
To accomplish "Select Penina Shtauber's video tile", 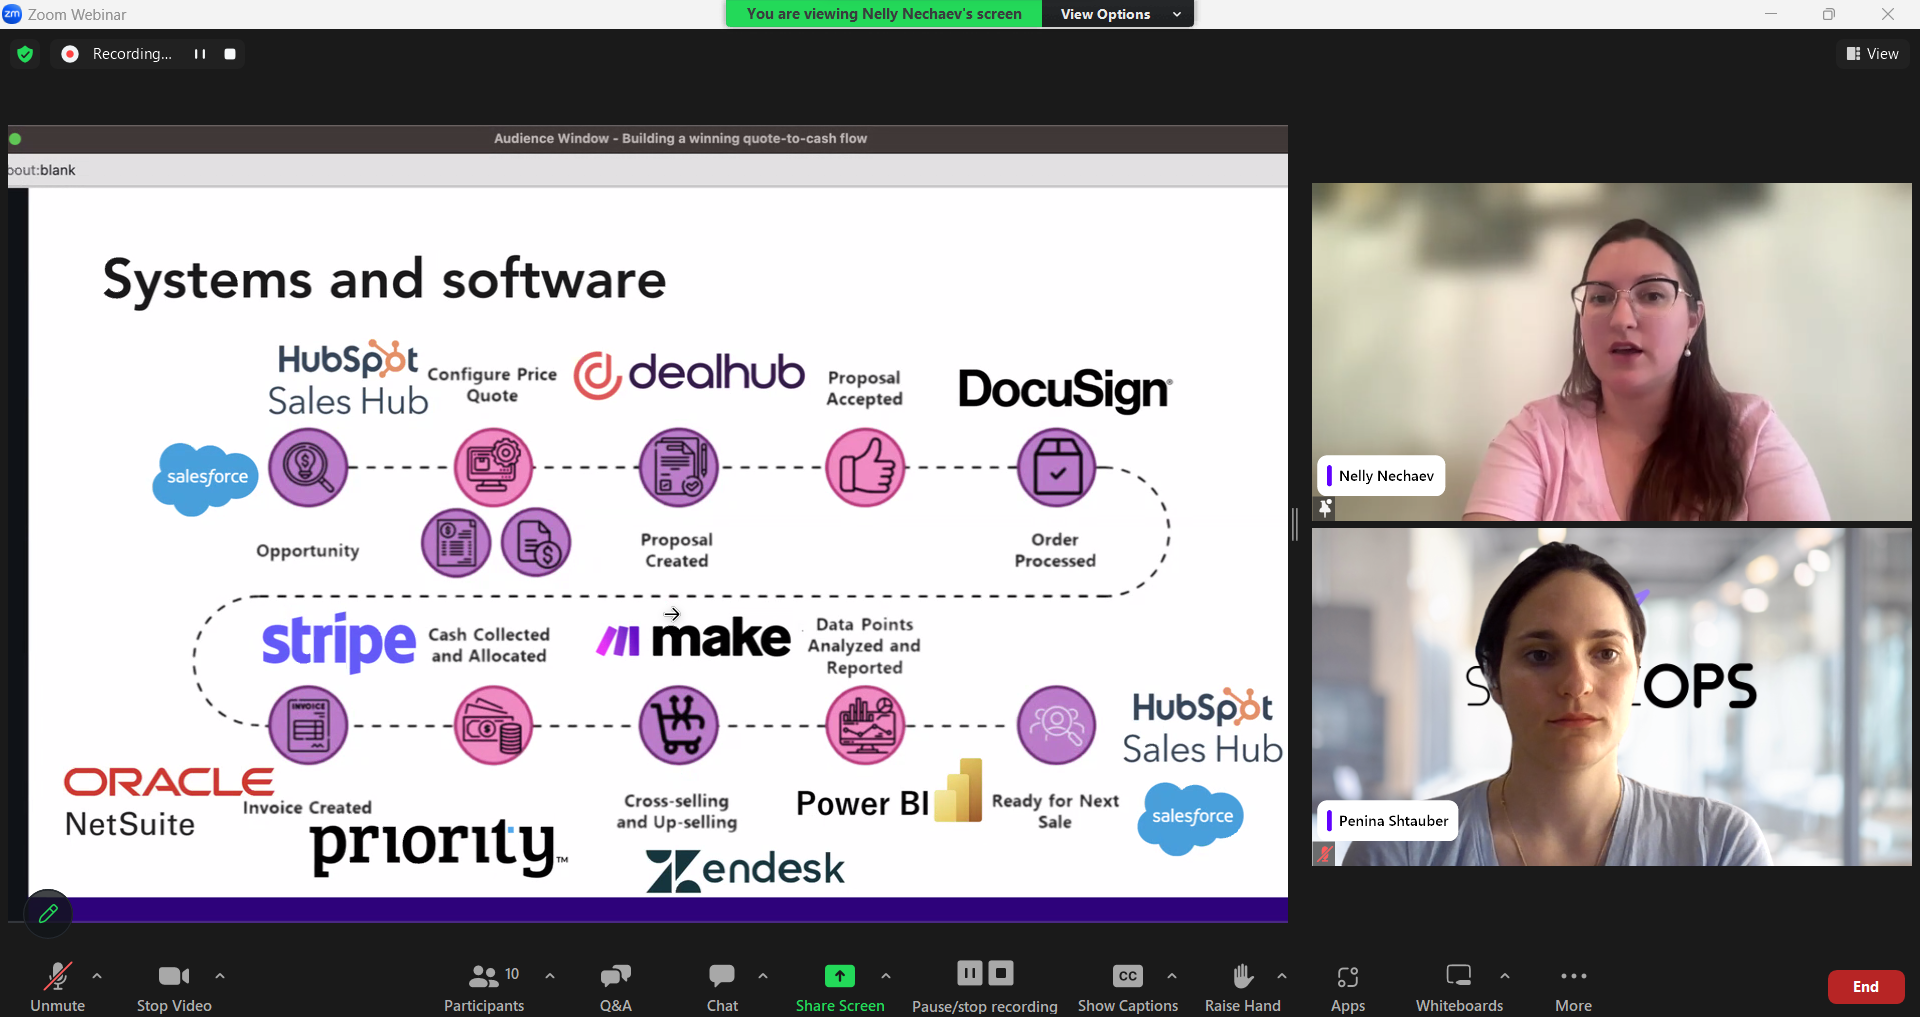I will click(x=1611, y=697).
